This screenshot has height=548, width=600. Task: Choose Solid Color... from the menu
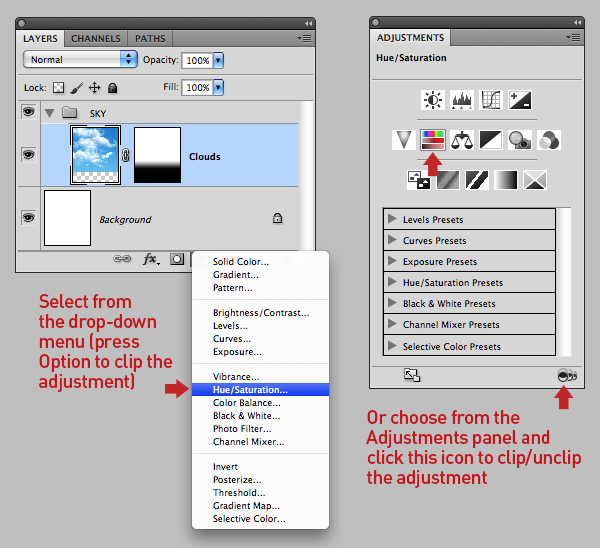(260, 262)
